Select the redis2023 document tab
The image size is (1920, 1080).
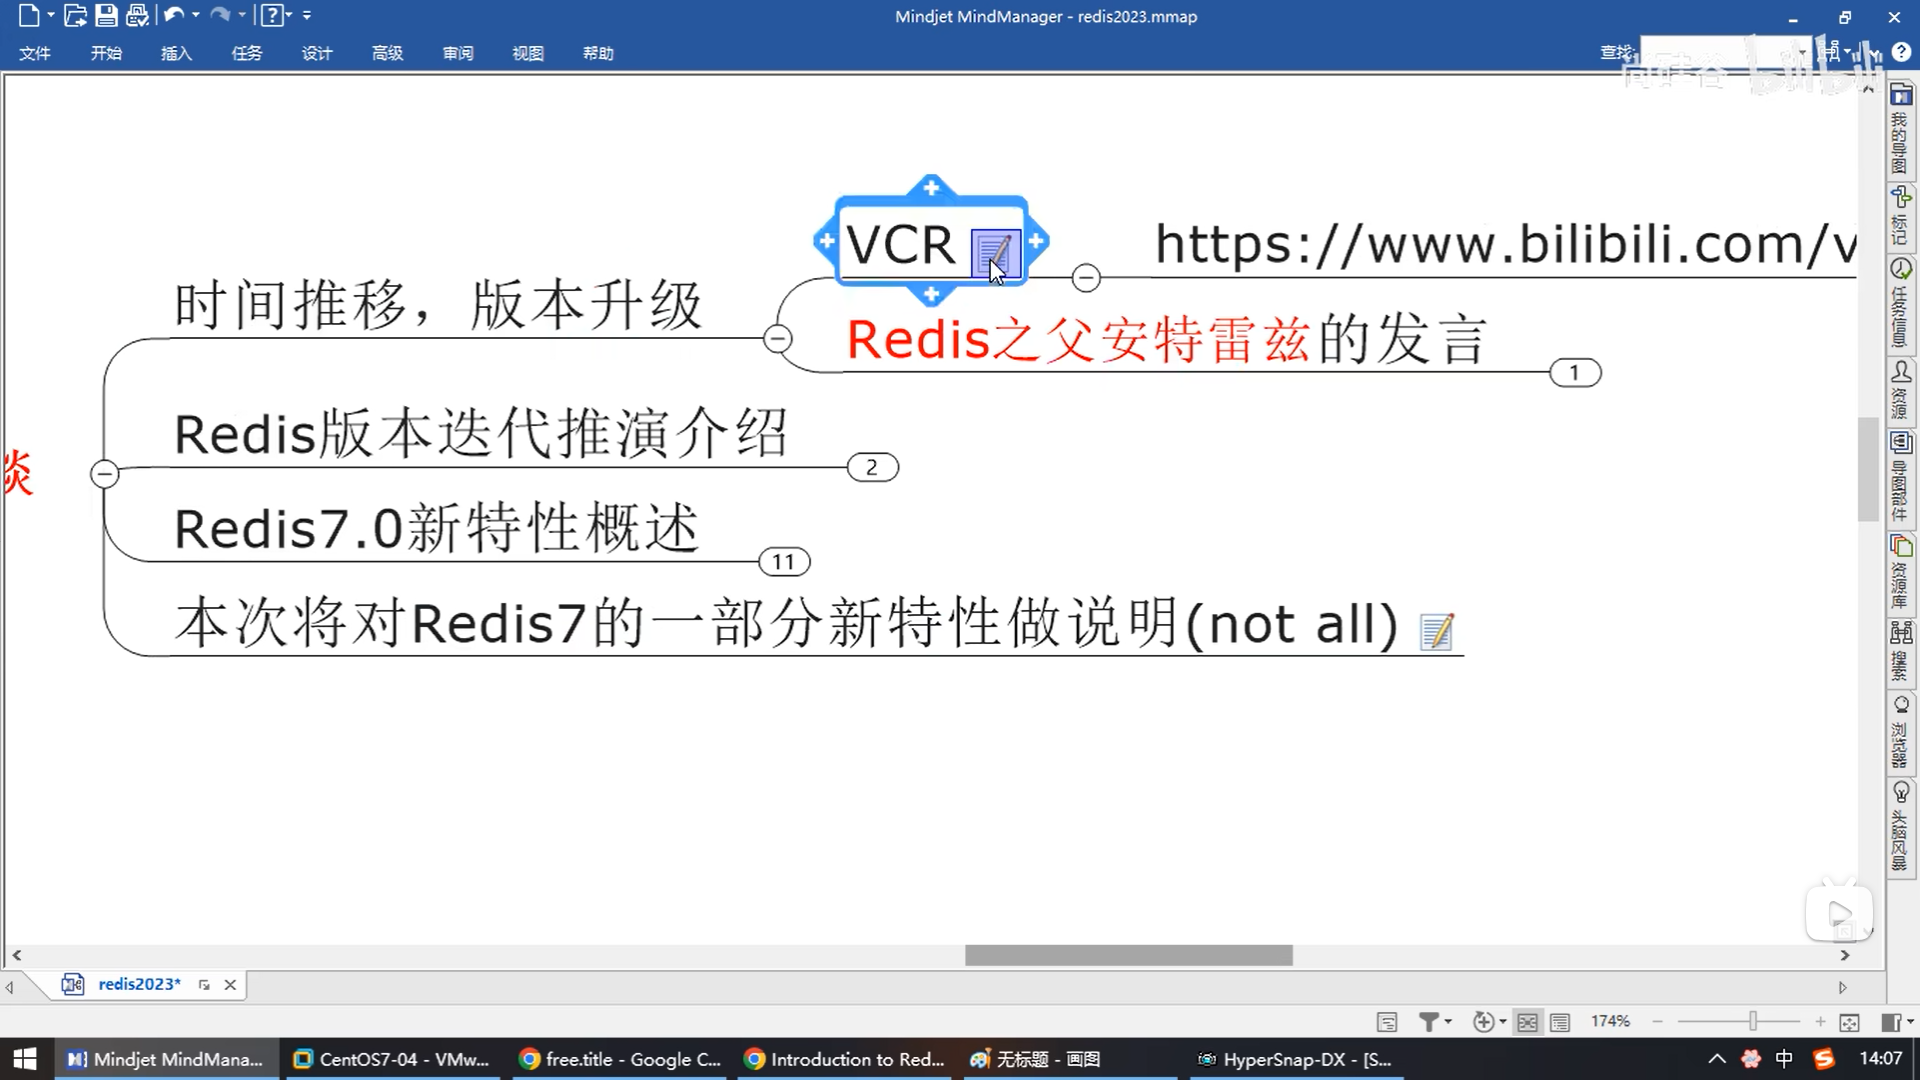coord(139,984)
